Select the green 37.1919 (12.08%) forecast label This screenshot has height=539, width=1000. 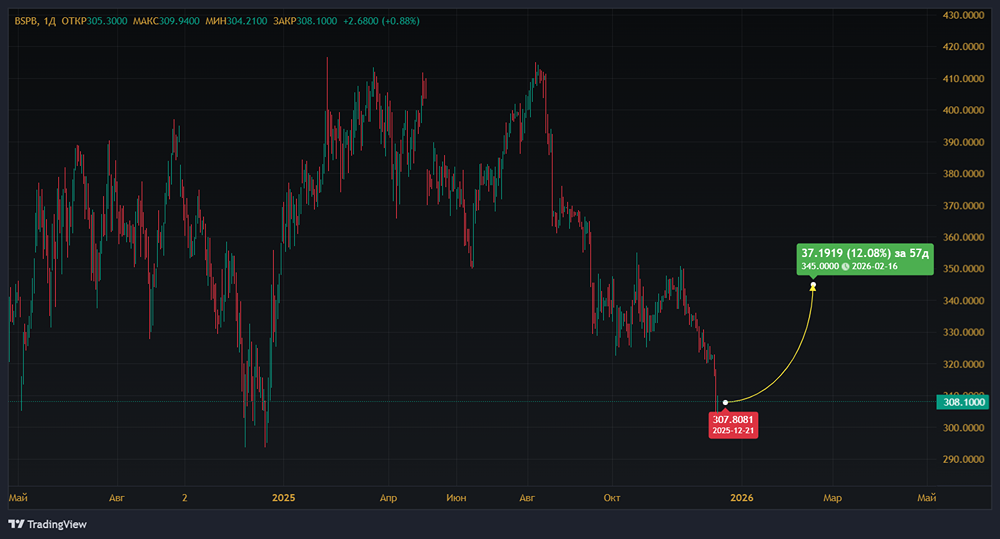point(865,254)
